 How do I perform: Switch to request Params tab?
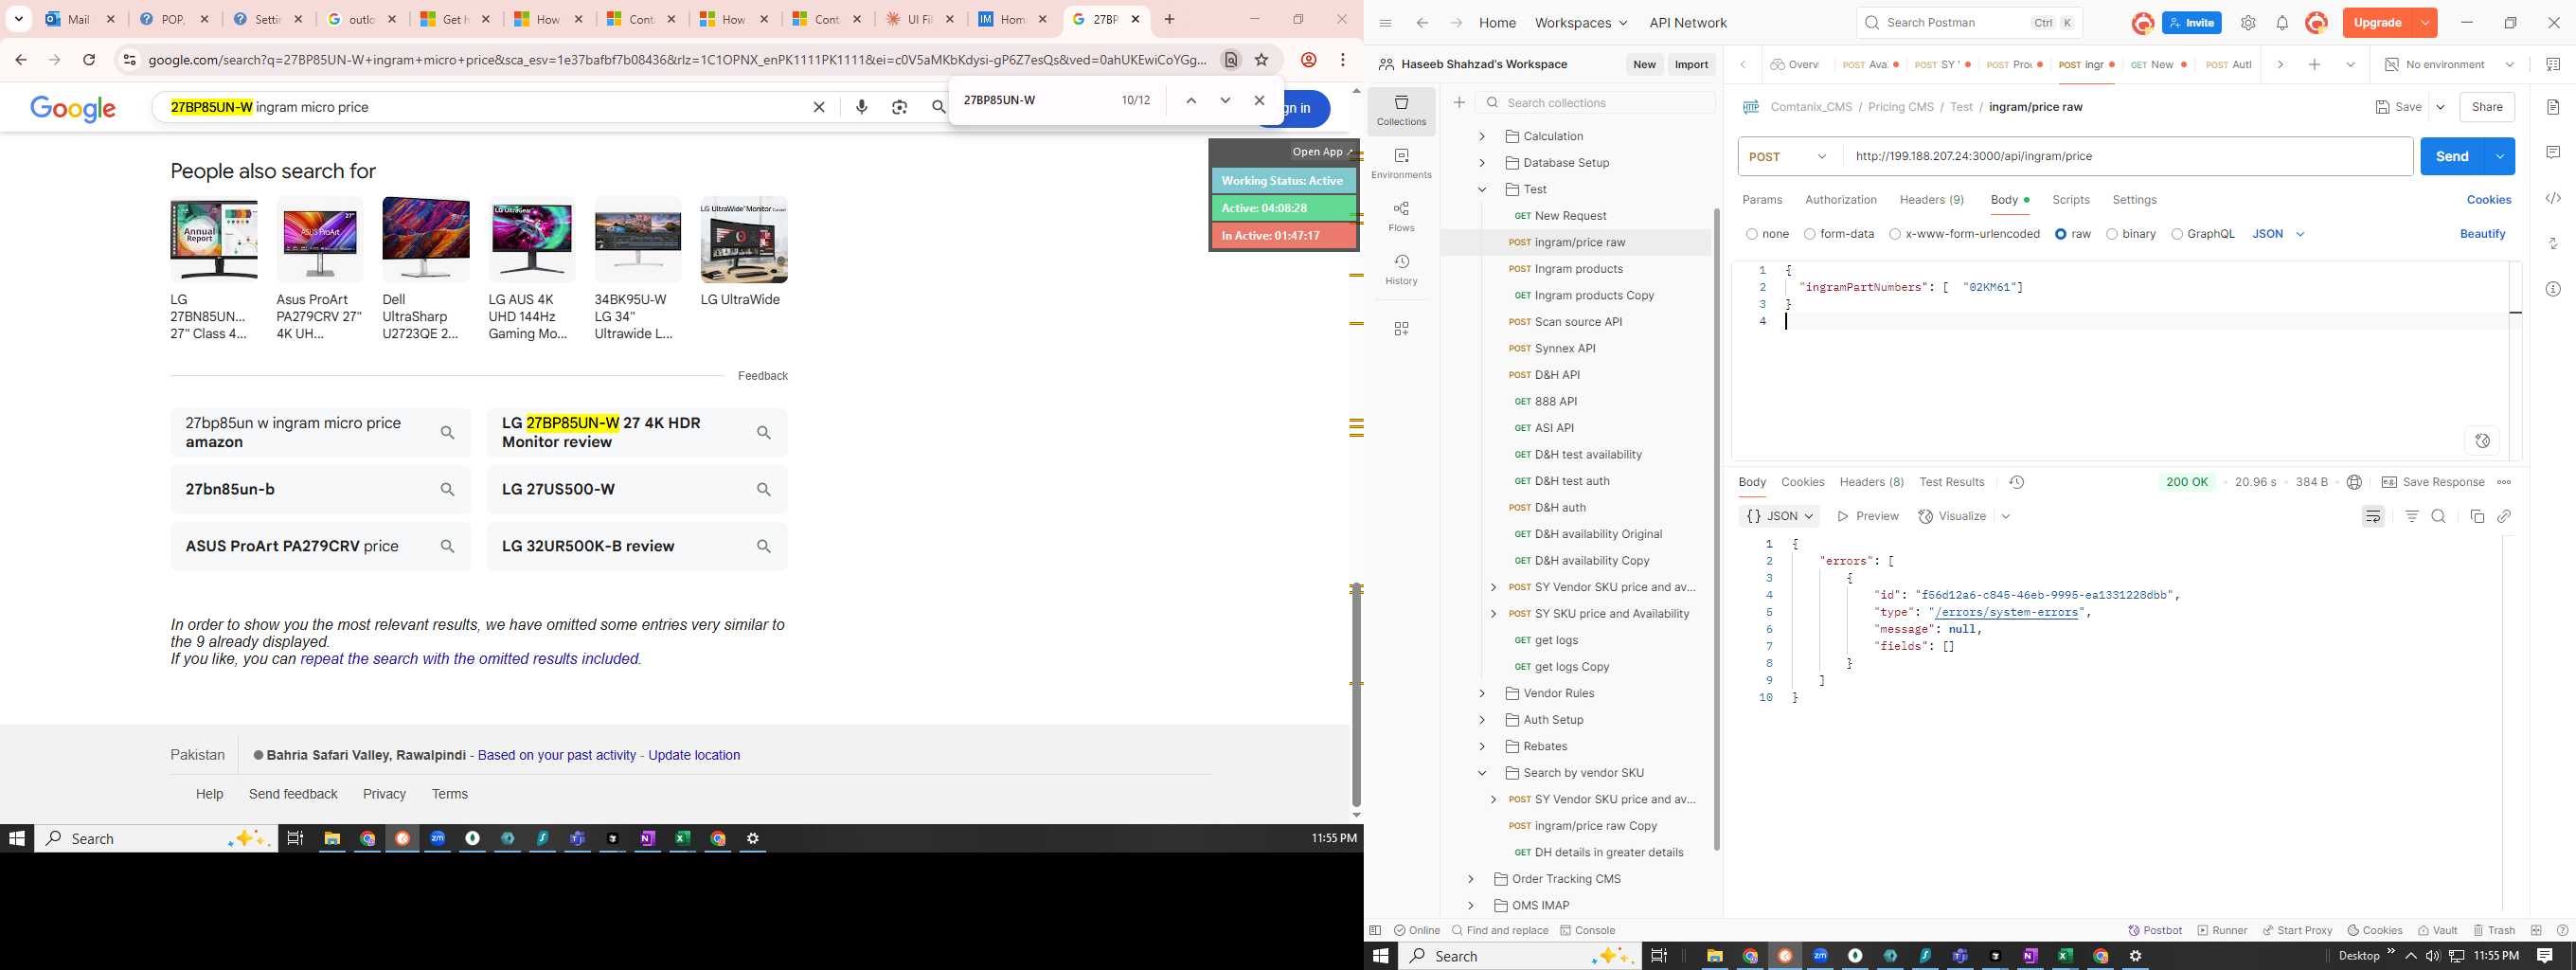click(1762, 200)
